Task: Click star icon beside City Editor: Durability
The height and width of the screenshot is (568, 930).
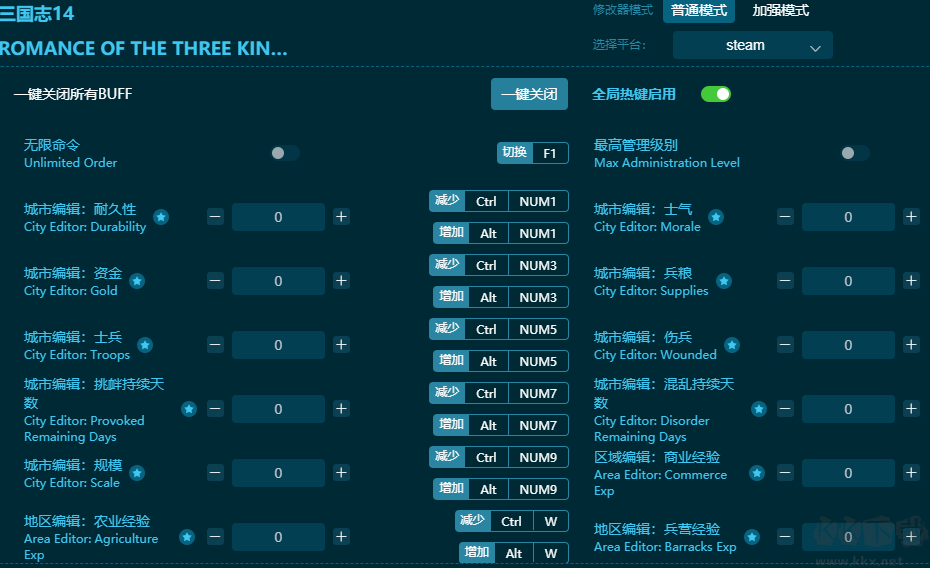Action: (161, 217)
